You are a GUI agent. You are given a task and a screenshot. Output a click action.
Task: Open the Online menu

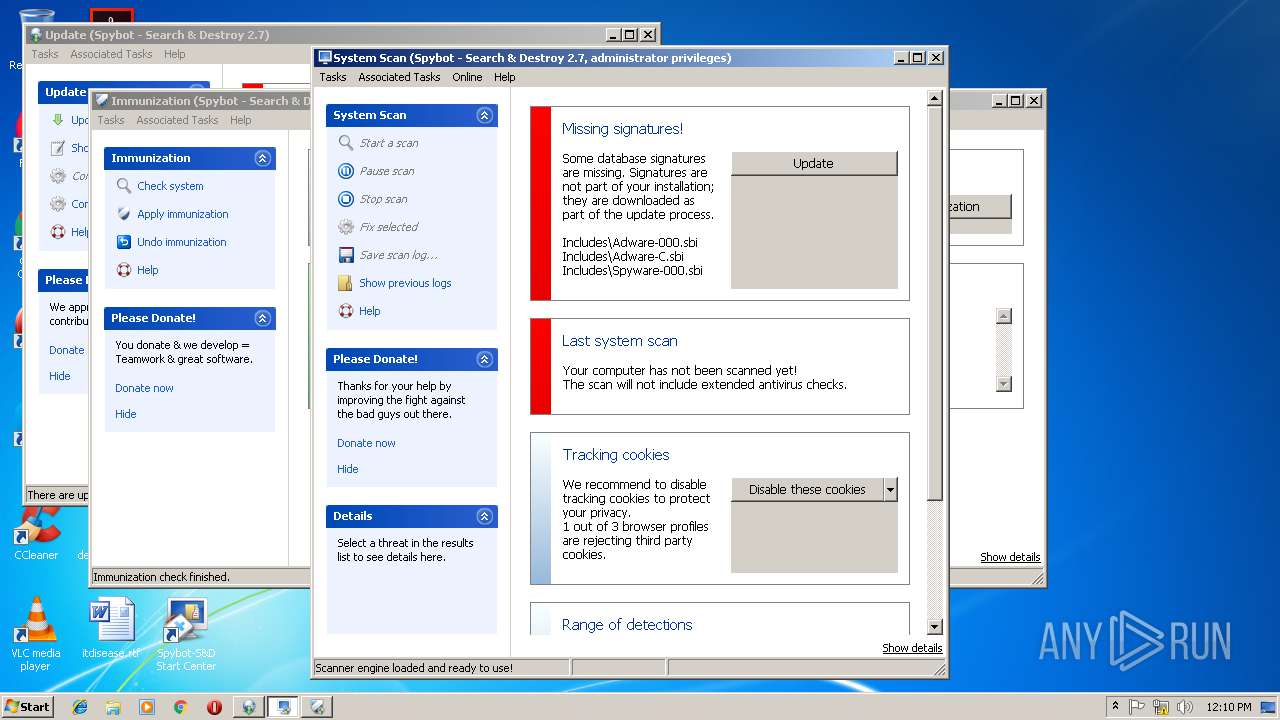click(467, 77)
